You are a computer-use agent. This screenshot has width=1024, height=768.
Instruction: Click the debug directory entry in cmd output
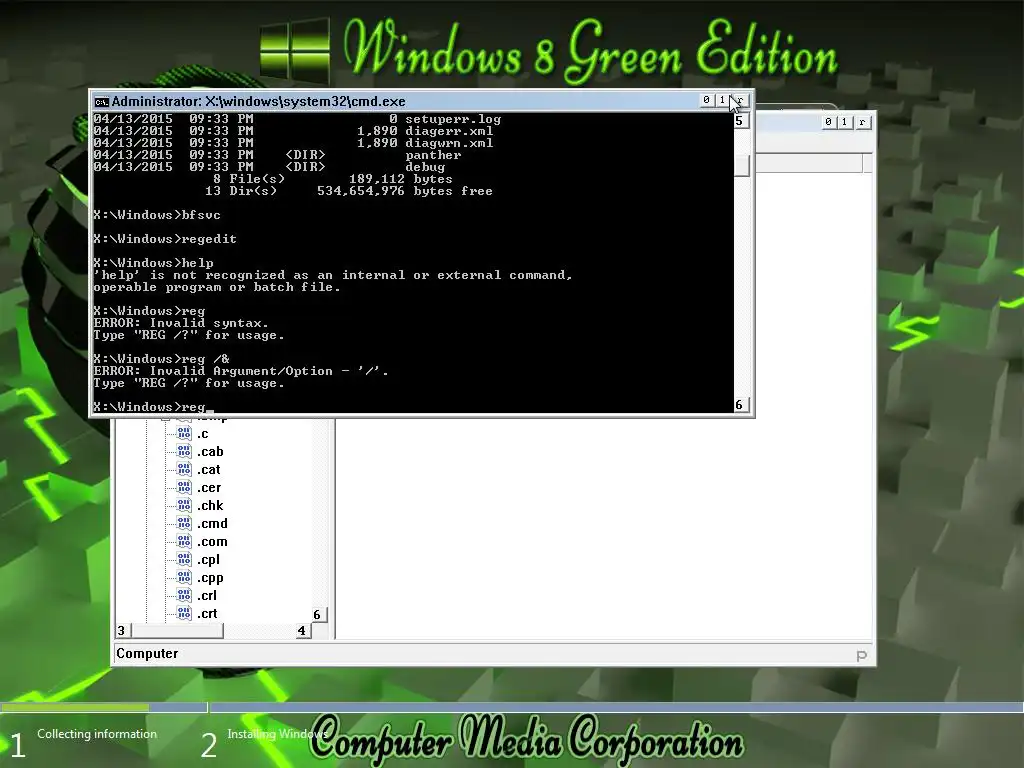[x=424, y=167]
